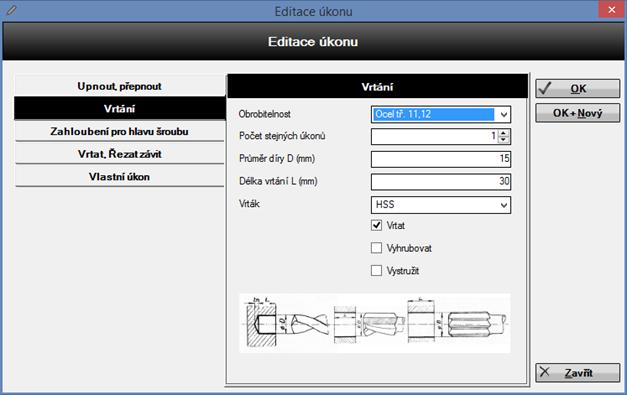Click the reamer tool diagram on right
This screenshot has height=395, width=627.
[x=457, y=322]
